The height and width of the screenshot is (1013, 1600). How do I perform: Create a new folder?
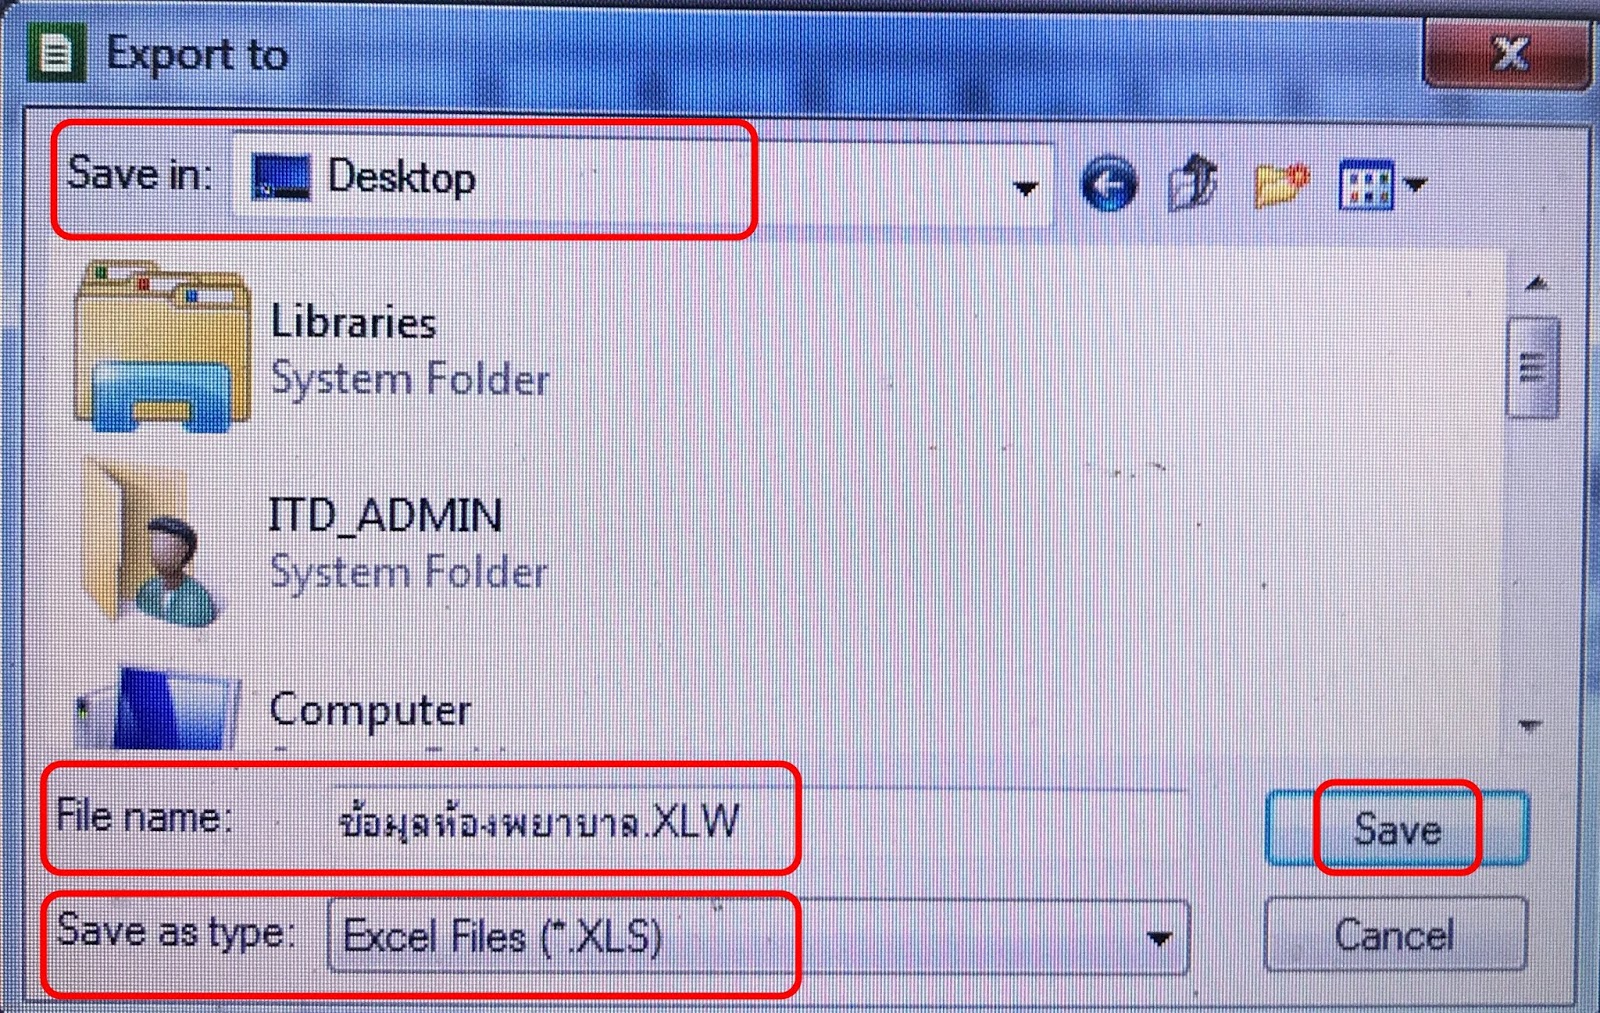click(1279, 185)
